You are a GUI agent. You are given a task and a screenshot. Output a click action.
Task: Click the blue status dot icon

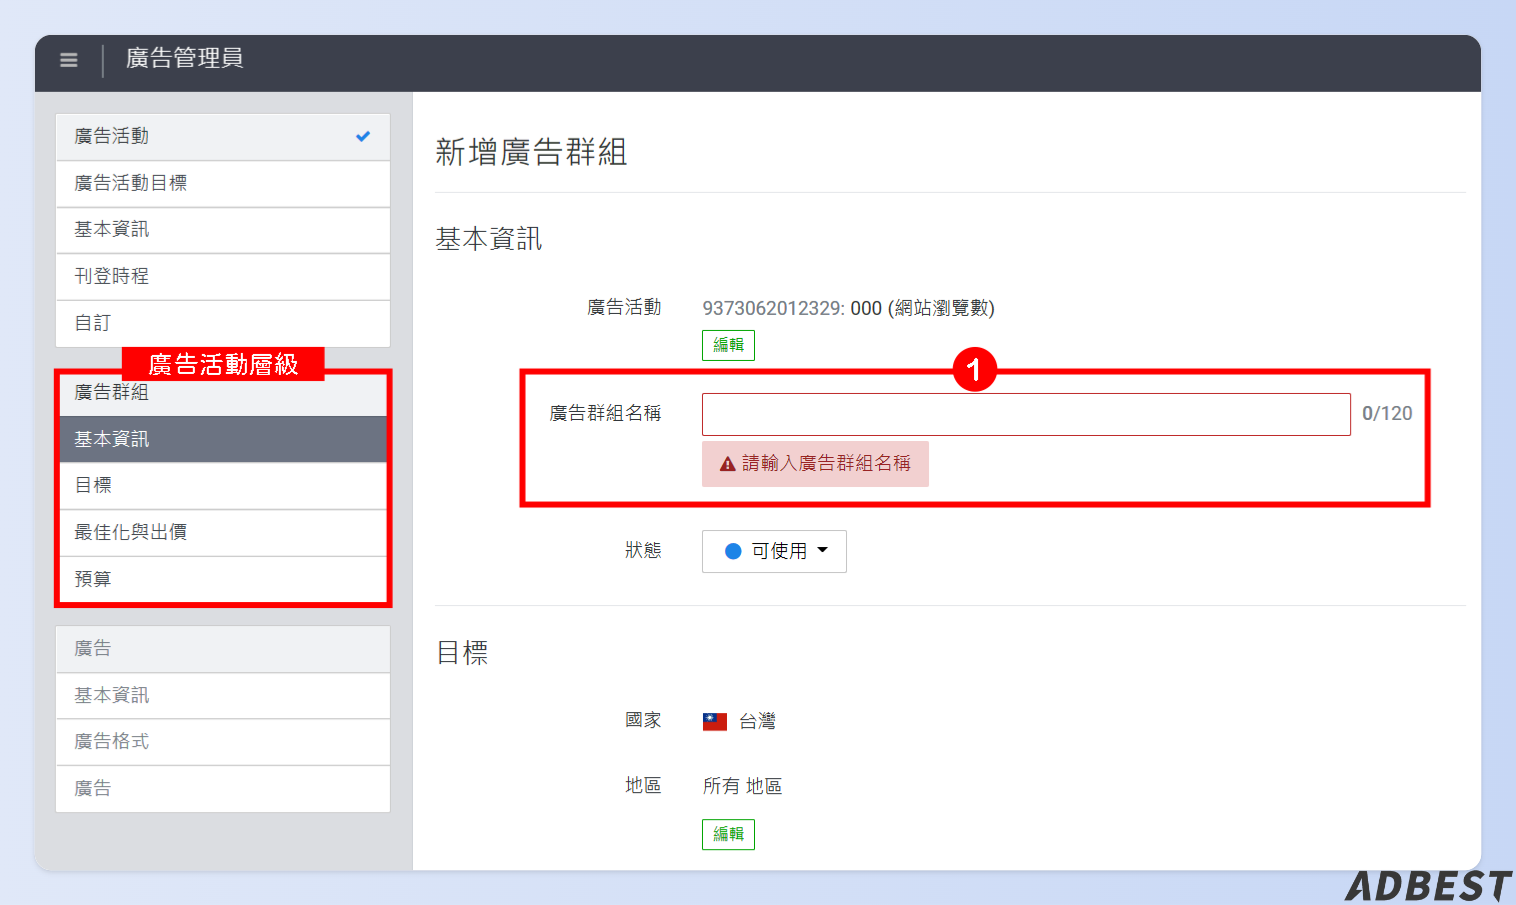(x=733, y=551)
